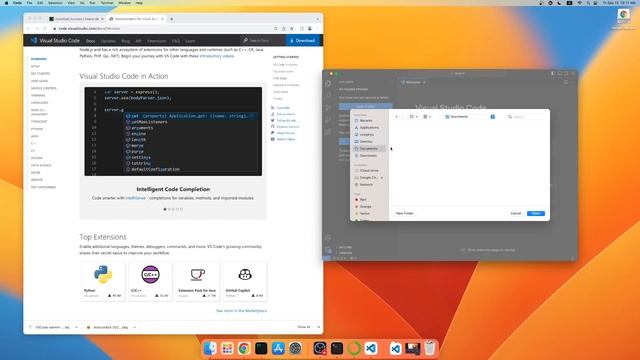Expand Google Drive eject arrow in sidebar
This screenshot has width=640, height=360.
[382, 178]
